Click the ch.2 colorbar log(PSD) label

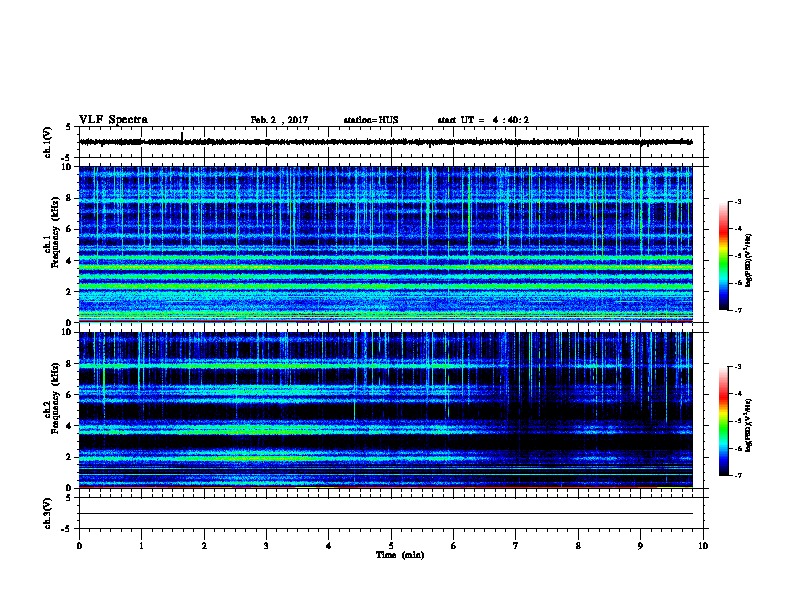(748, 425)
